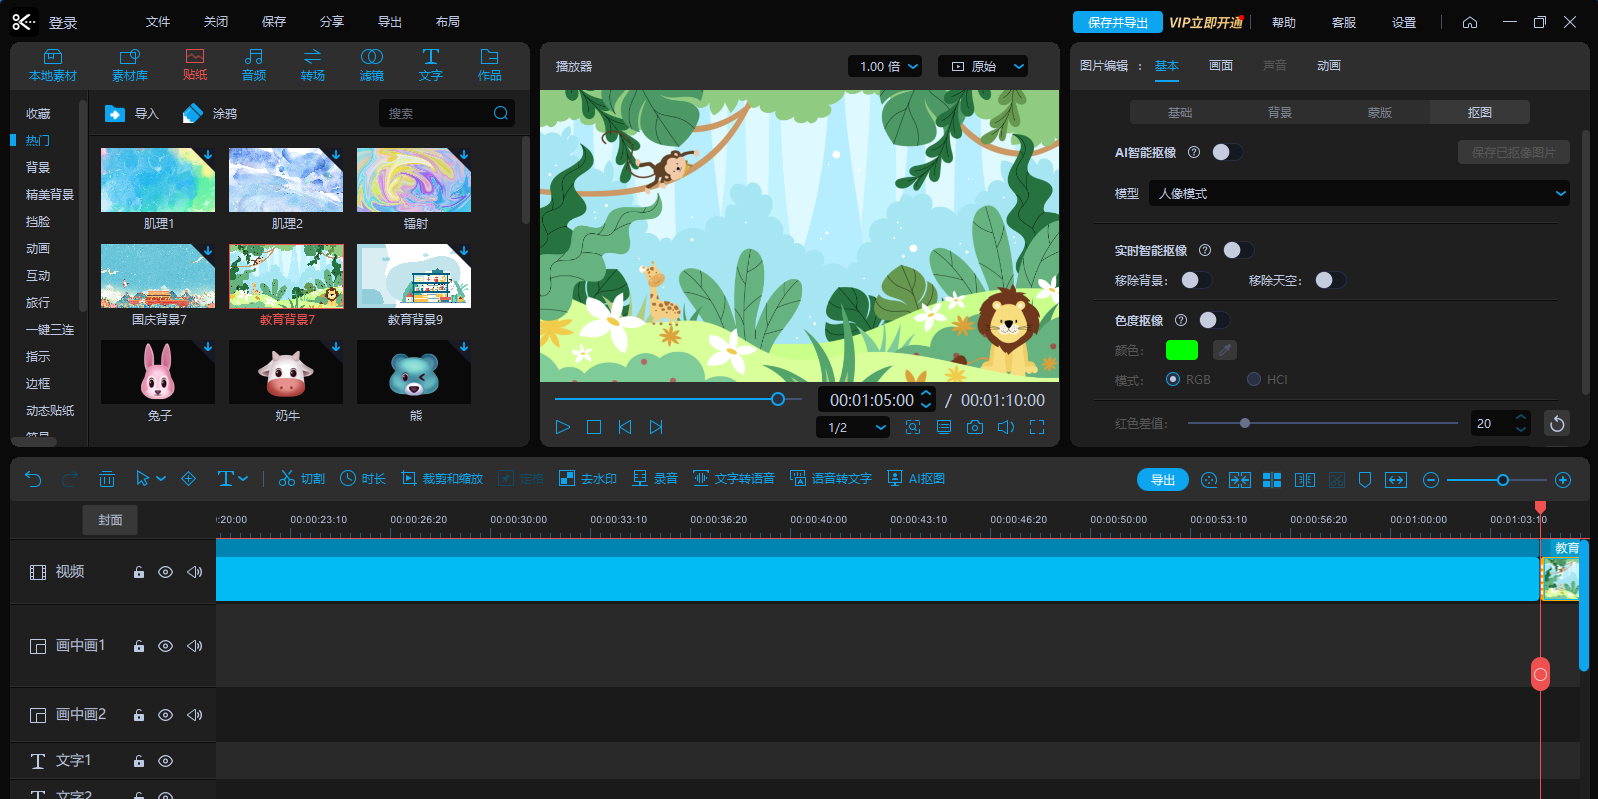Viewport: 1598px width, 799px height.
Task: Toggle visibility of the 画中画1 track
Action: (x=166, y=646)
